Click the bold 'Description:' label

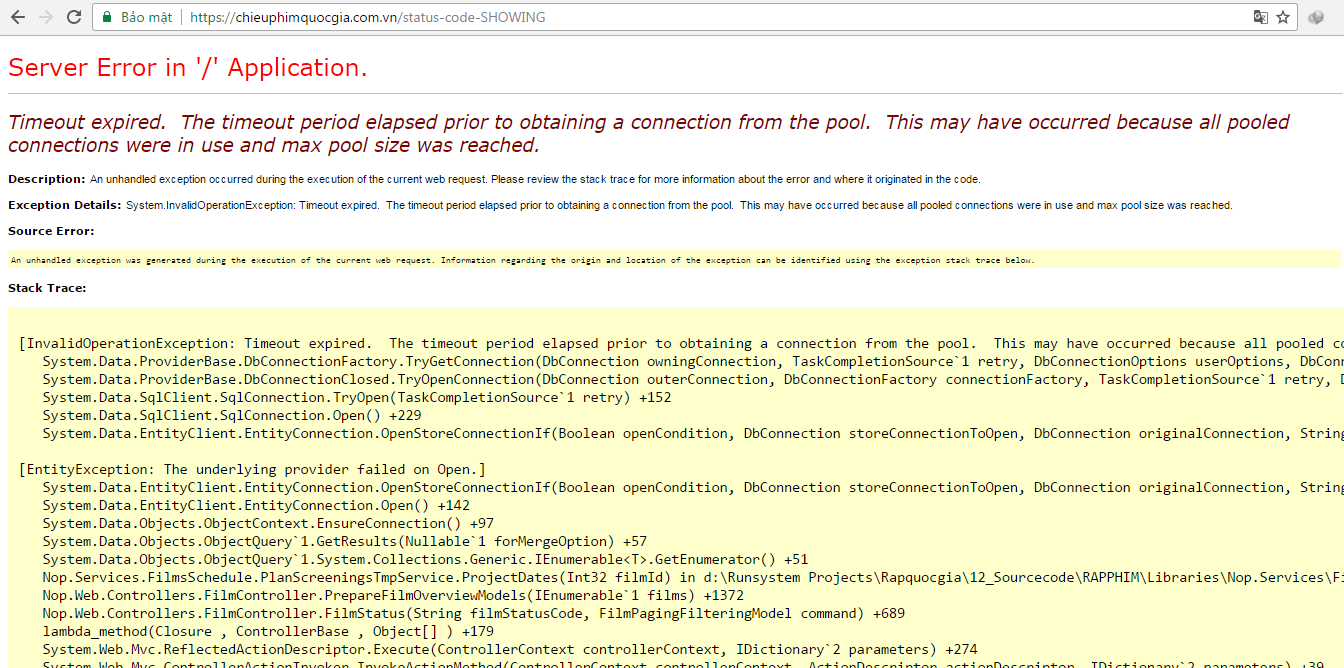click(47, 179)
